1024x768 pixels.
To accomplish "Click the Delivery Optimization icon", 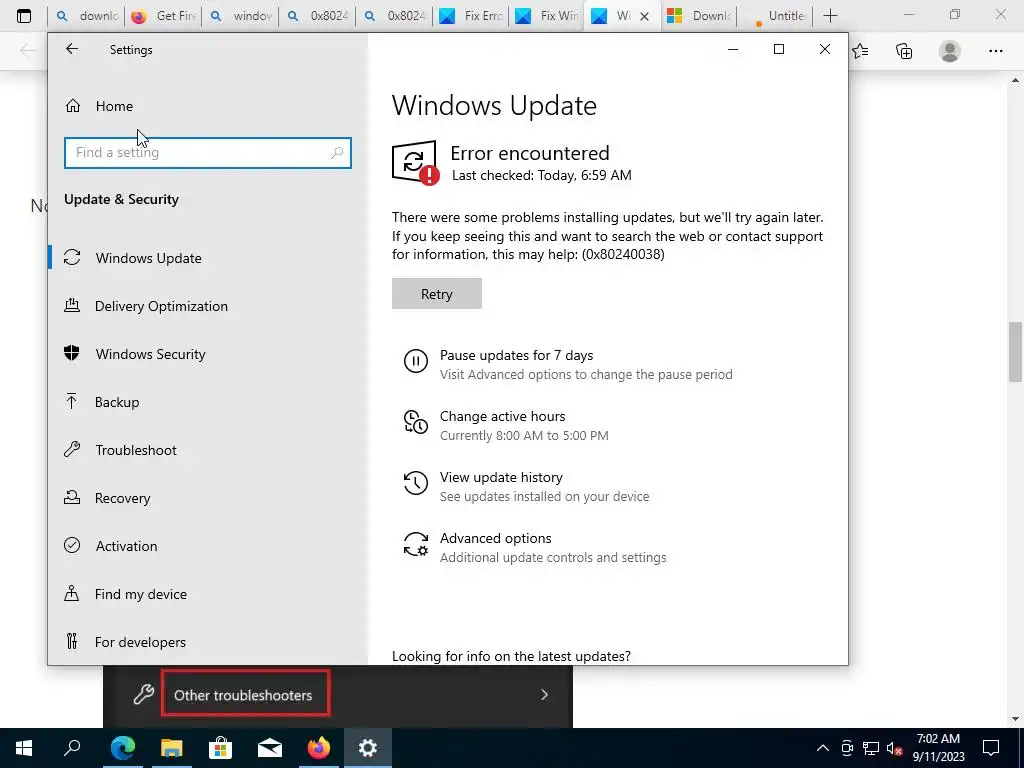I will coord(72,305).
